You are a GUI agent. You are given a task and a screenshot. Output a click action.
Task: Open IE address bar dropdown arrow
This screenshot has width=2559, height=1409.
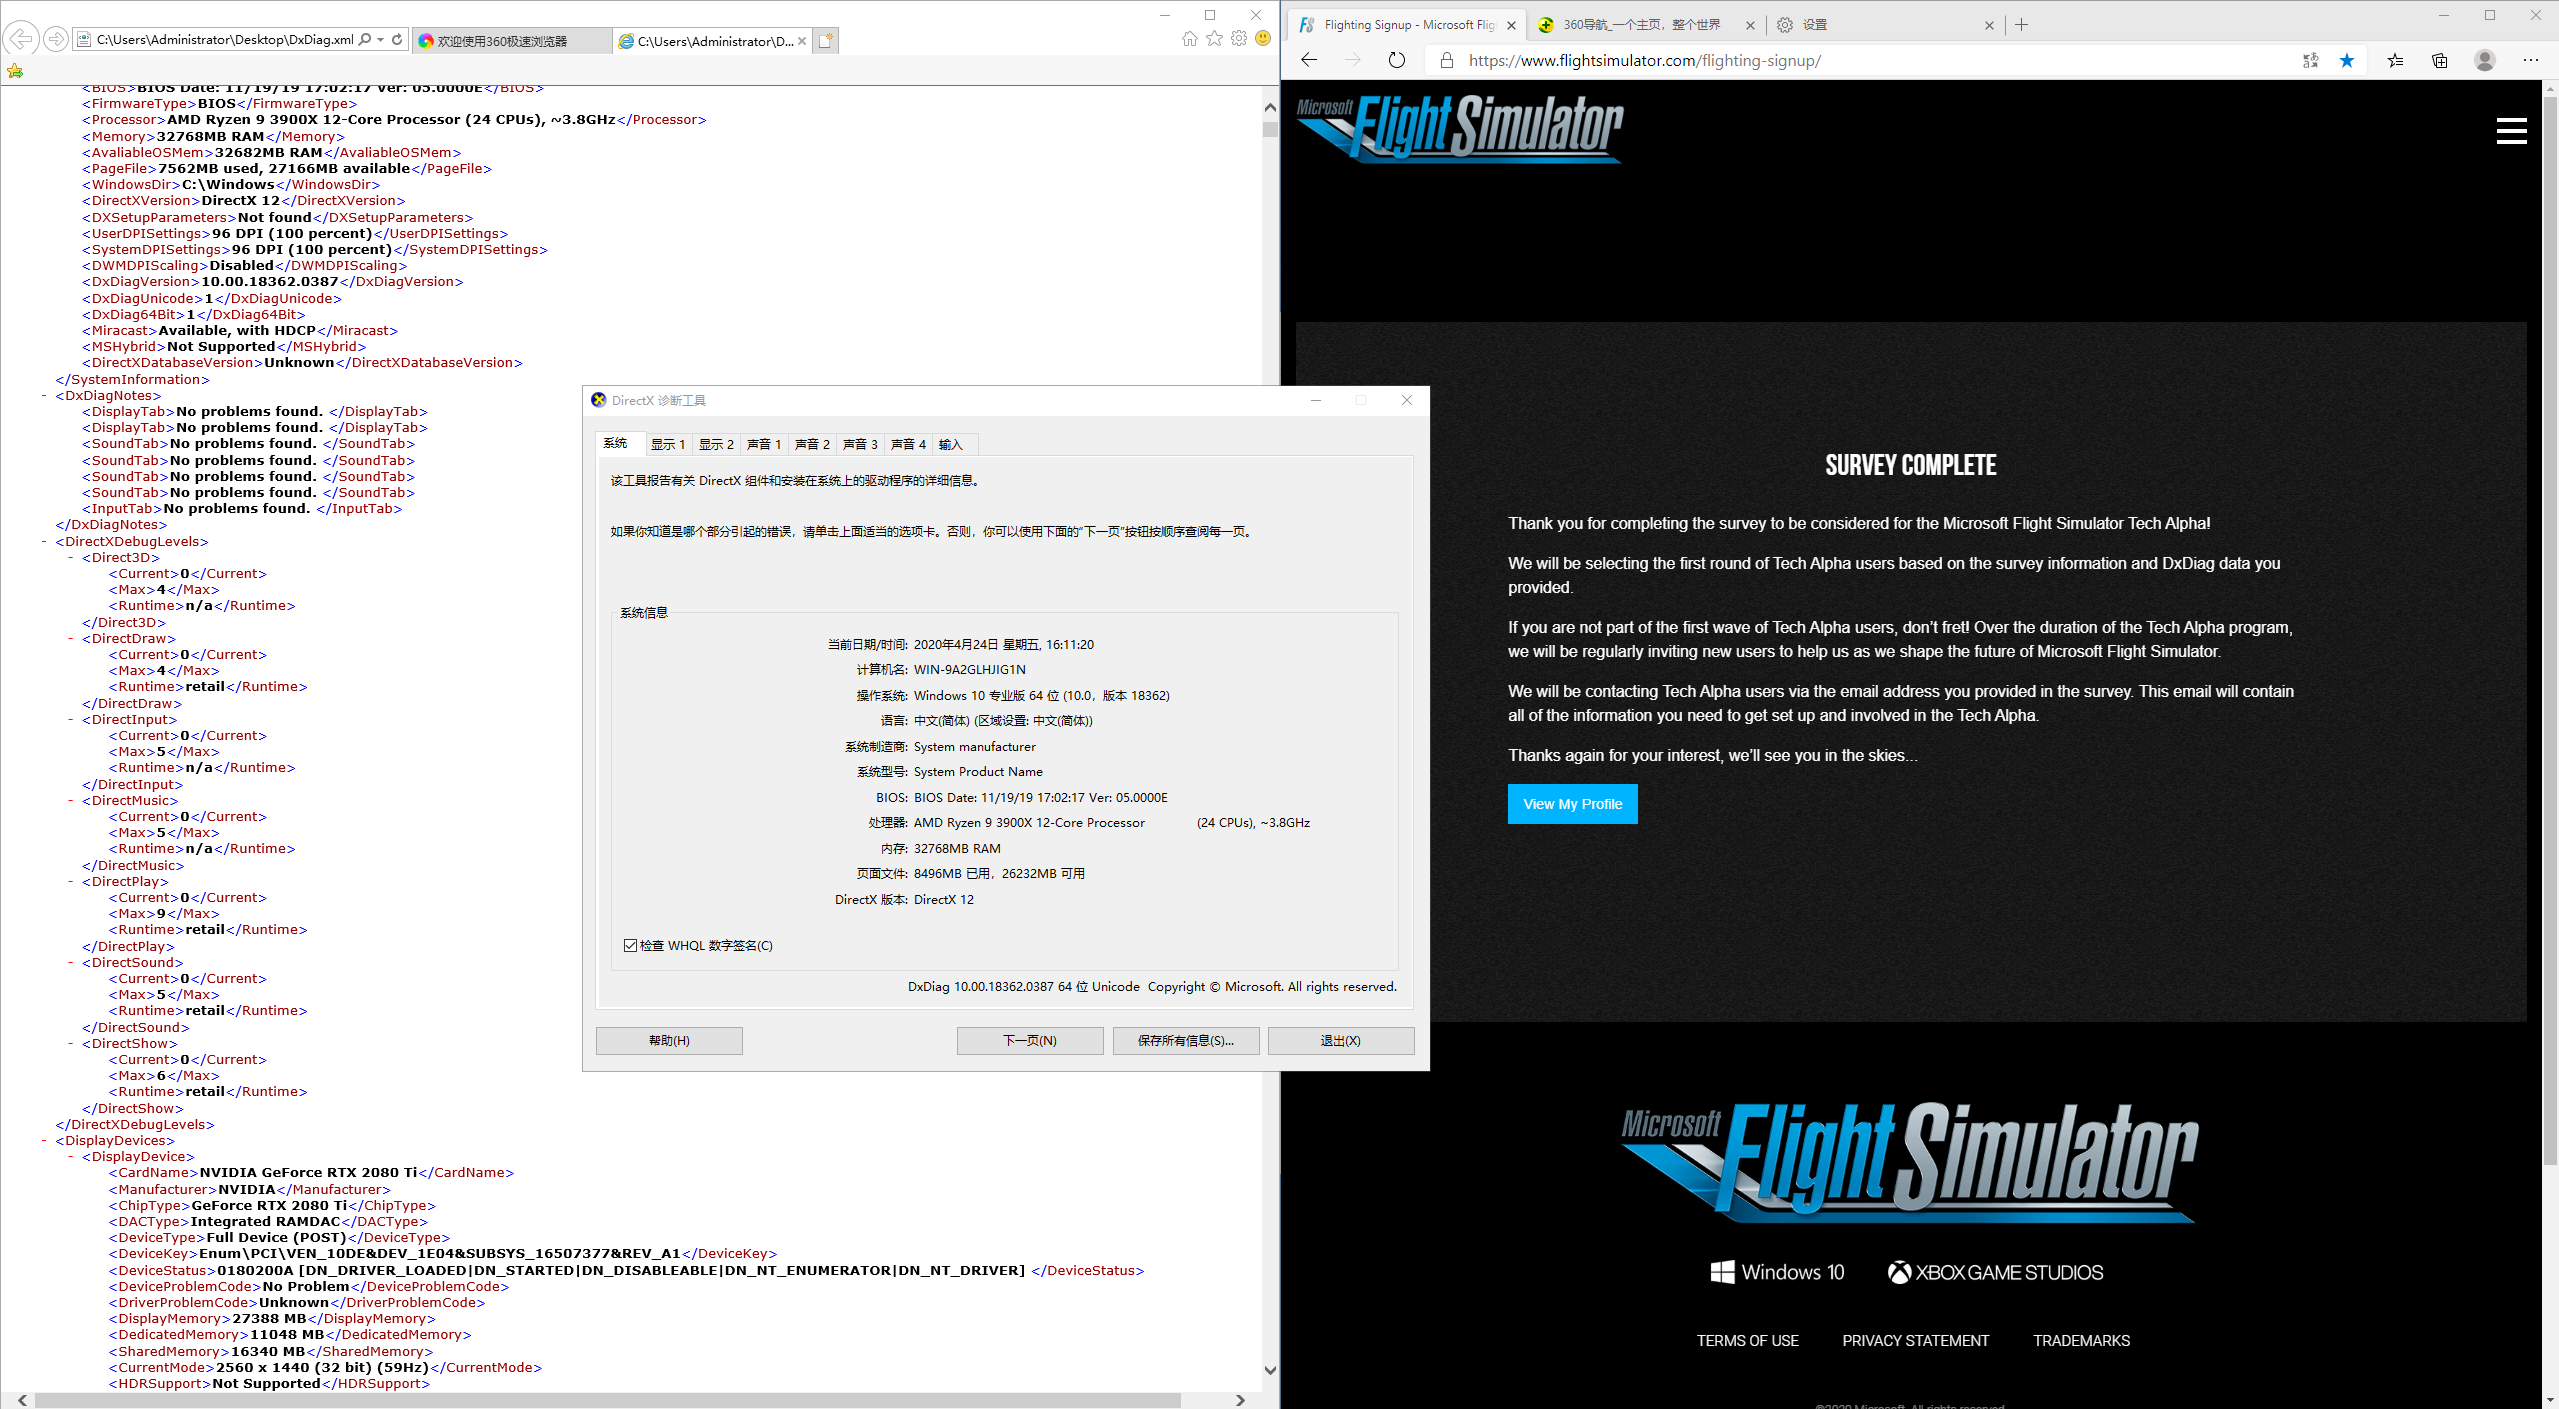(x=381, y=39)
